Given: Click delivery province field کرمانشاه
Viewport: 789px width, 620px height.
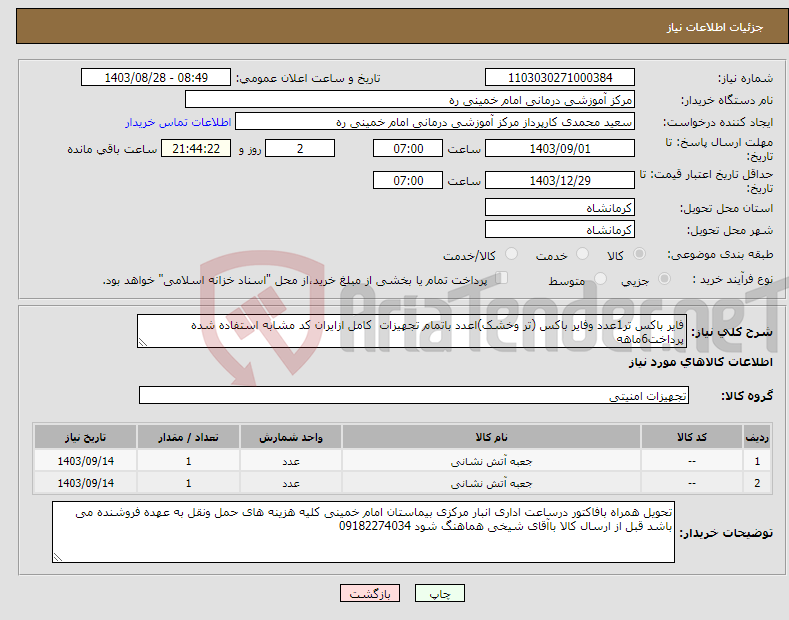Looking at the screenshot, I should pos(560,207).
